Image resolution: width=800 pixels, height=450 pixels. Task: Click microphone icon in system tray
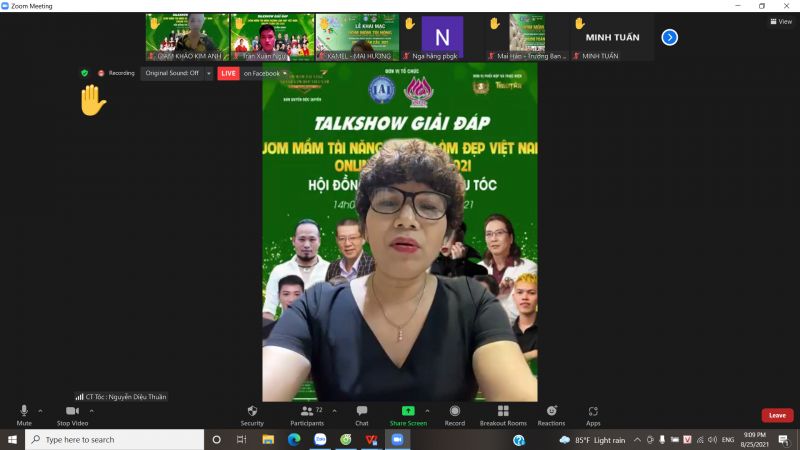(662, 440)
